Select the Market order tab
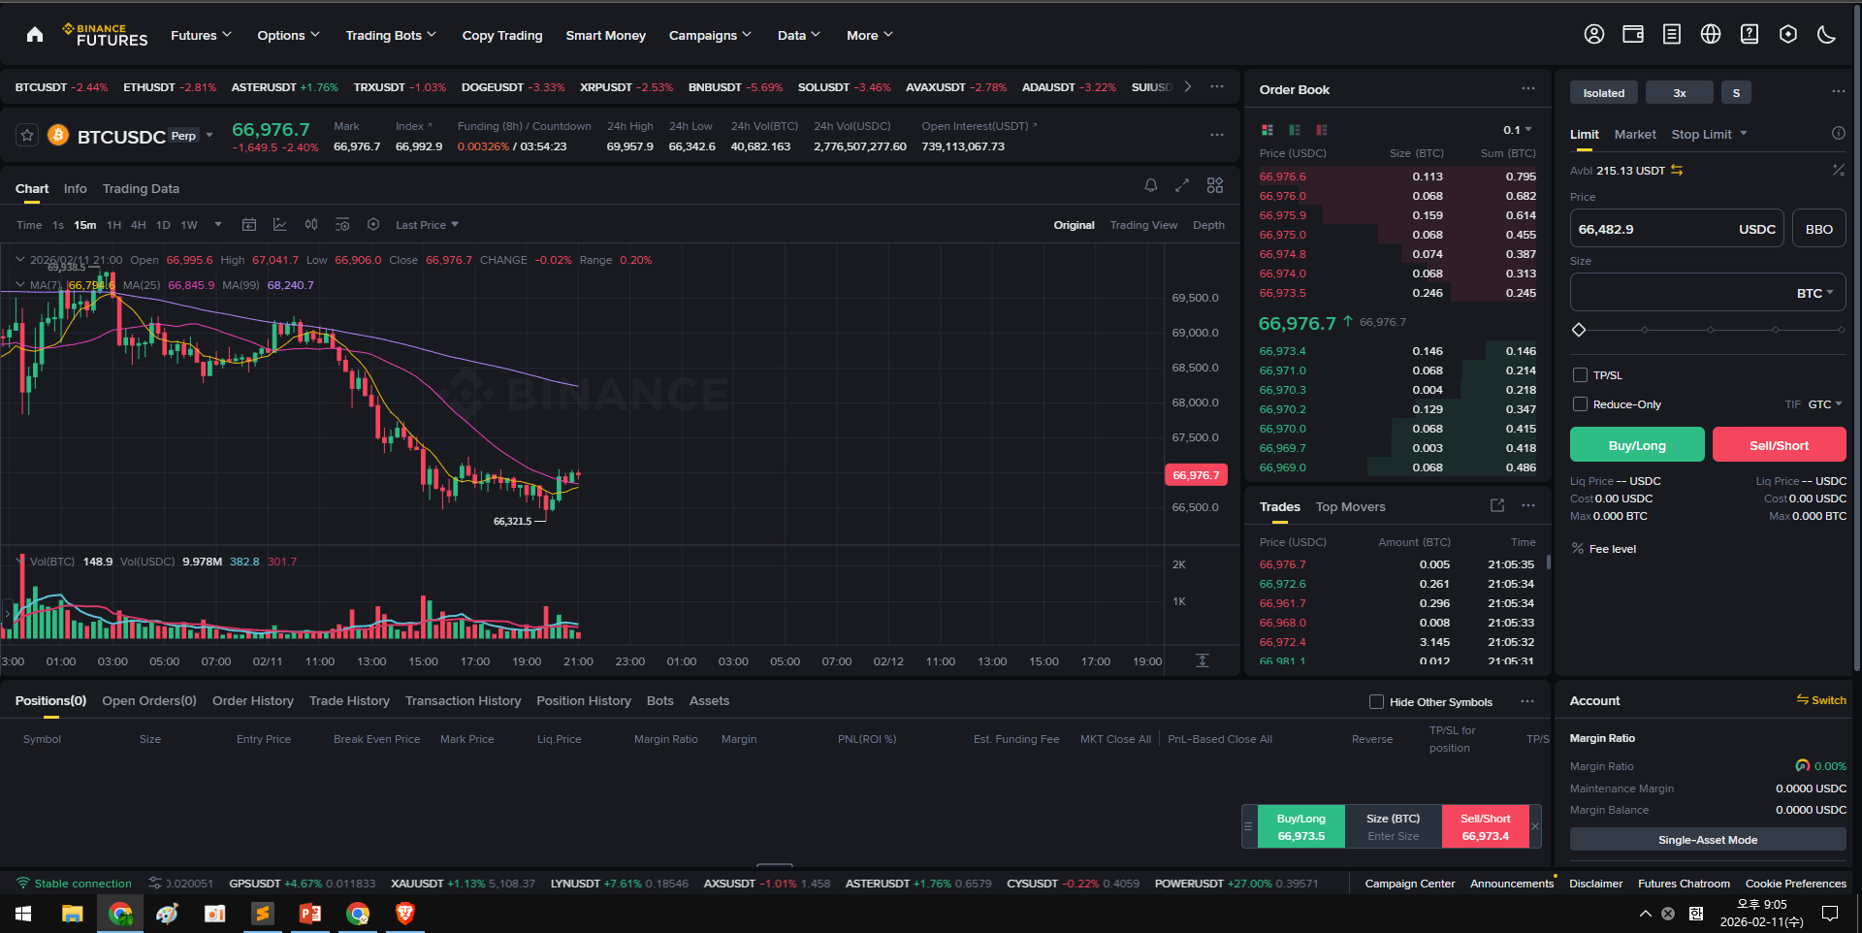Screen dimensions: 1862x933 click(1635, 134)
